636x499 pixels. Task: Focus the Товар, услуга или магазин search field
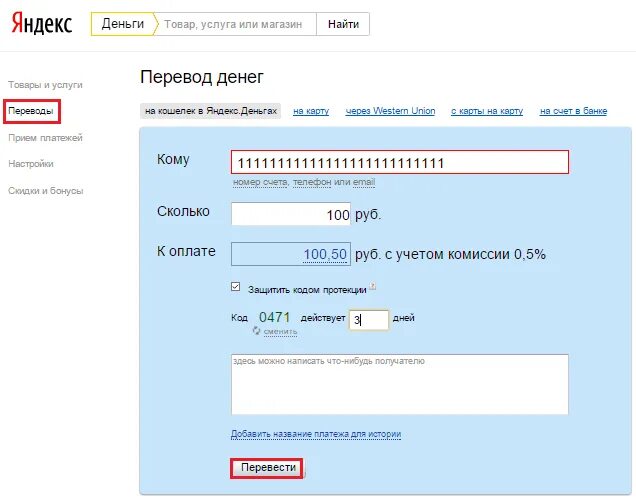point(236,24)
